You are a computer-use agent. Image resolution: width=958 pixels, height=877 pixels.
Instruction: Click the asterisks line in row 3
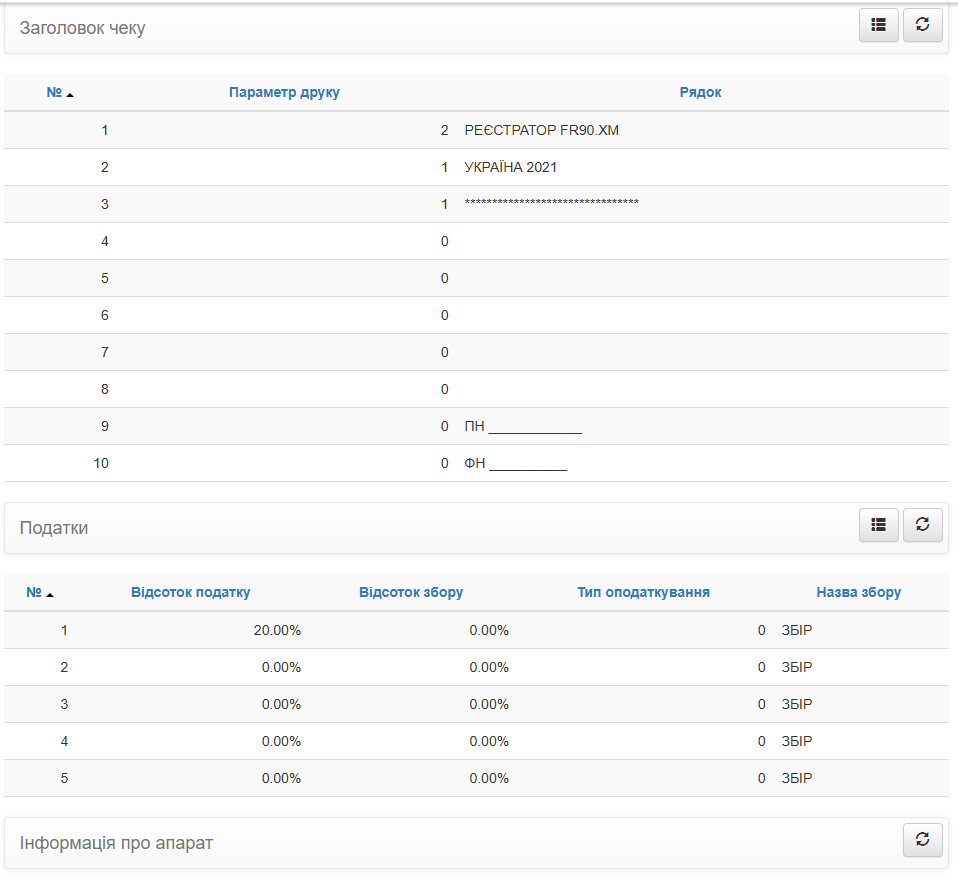pyautogui.click(x=552, y=203)
